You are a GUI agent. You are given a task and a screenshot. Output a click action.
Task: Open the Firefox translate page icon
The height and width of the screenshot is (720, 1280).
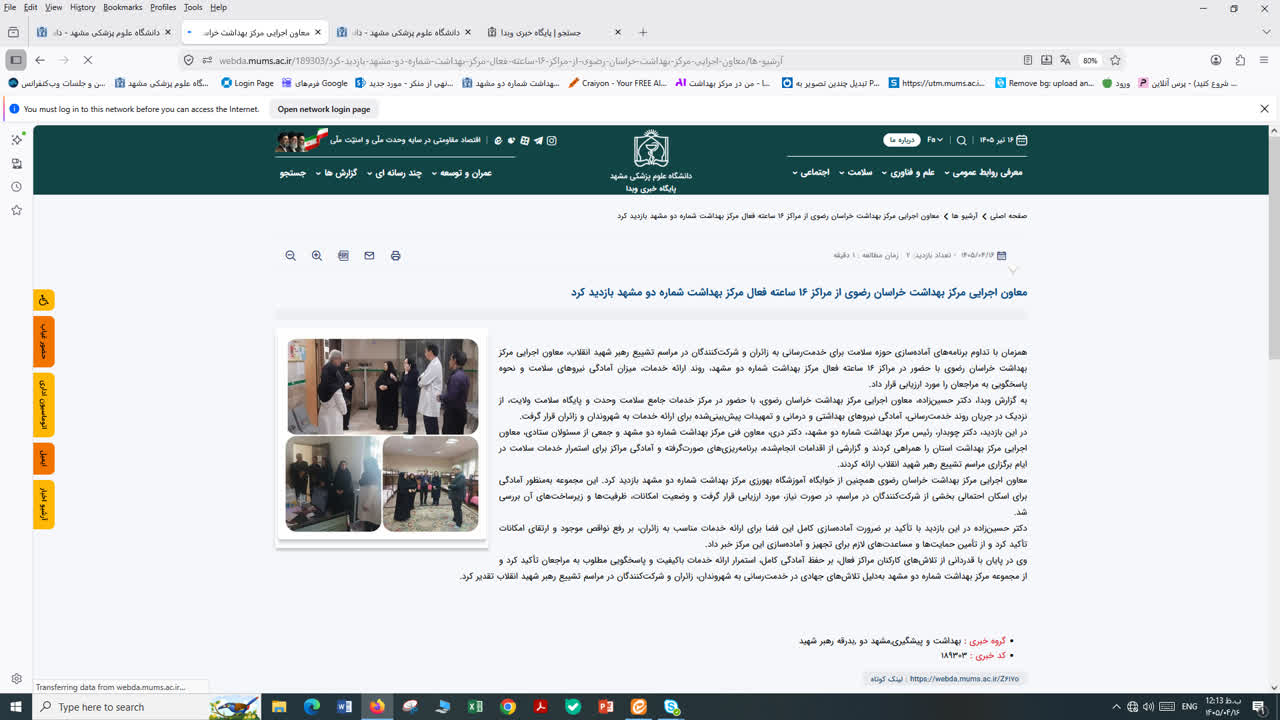pyautogui.click(x=1065, y=60)
